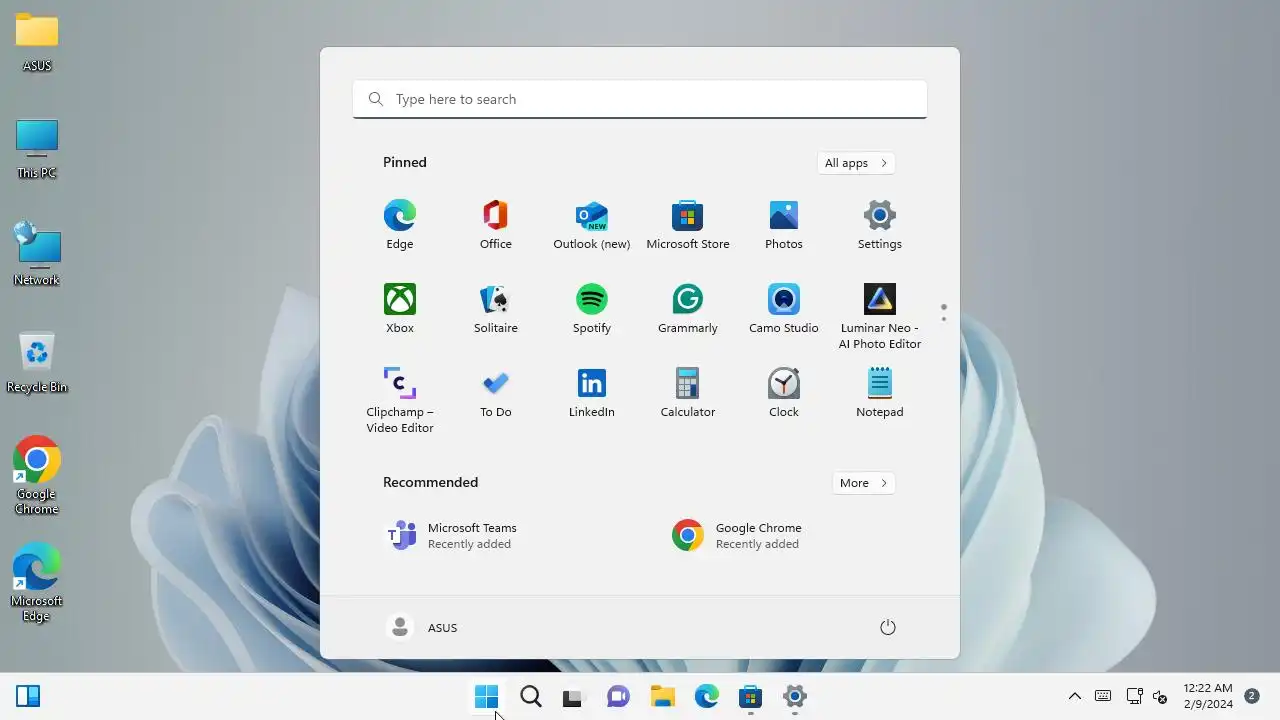Launch Clipchamp Video Editor
1280x720 pixels.
coord(400,400)
